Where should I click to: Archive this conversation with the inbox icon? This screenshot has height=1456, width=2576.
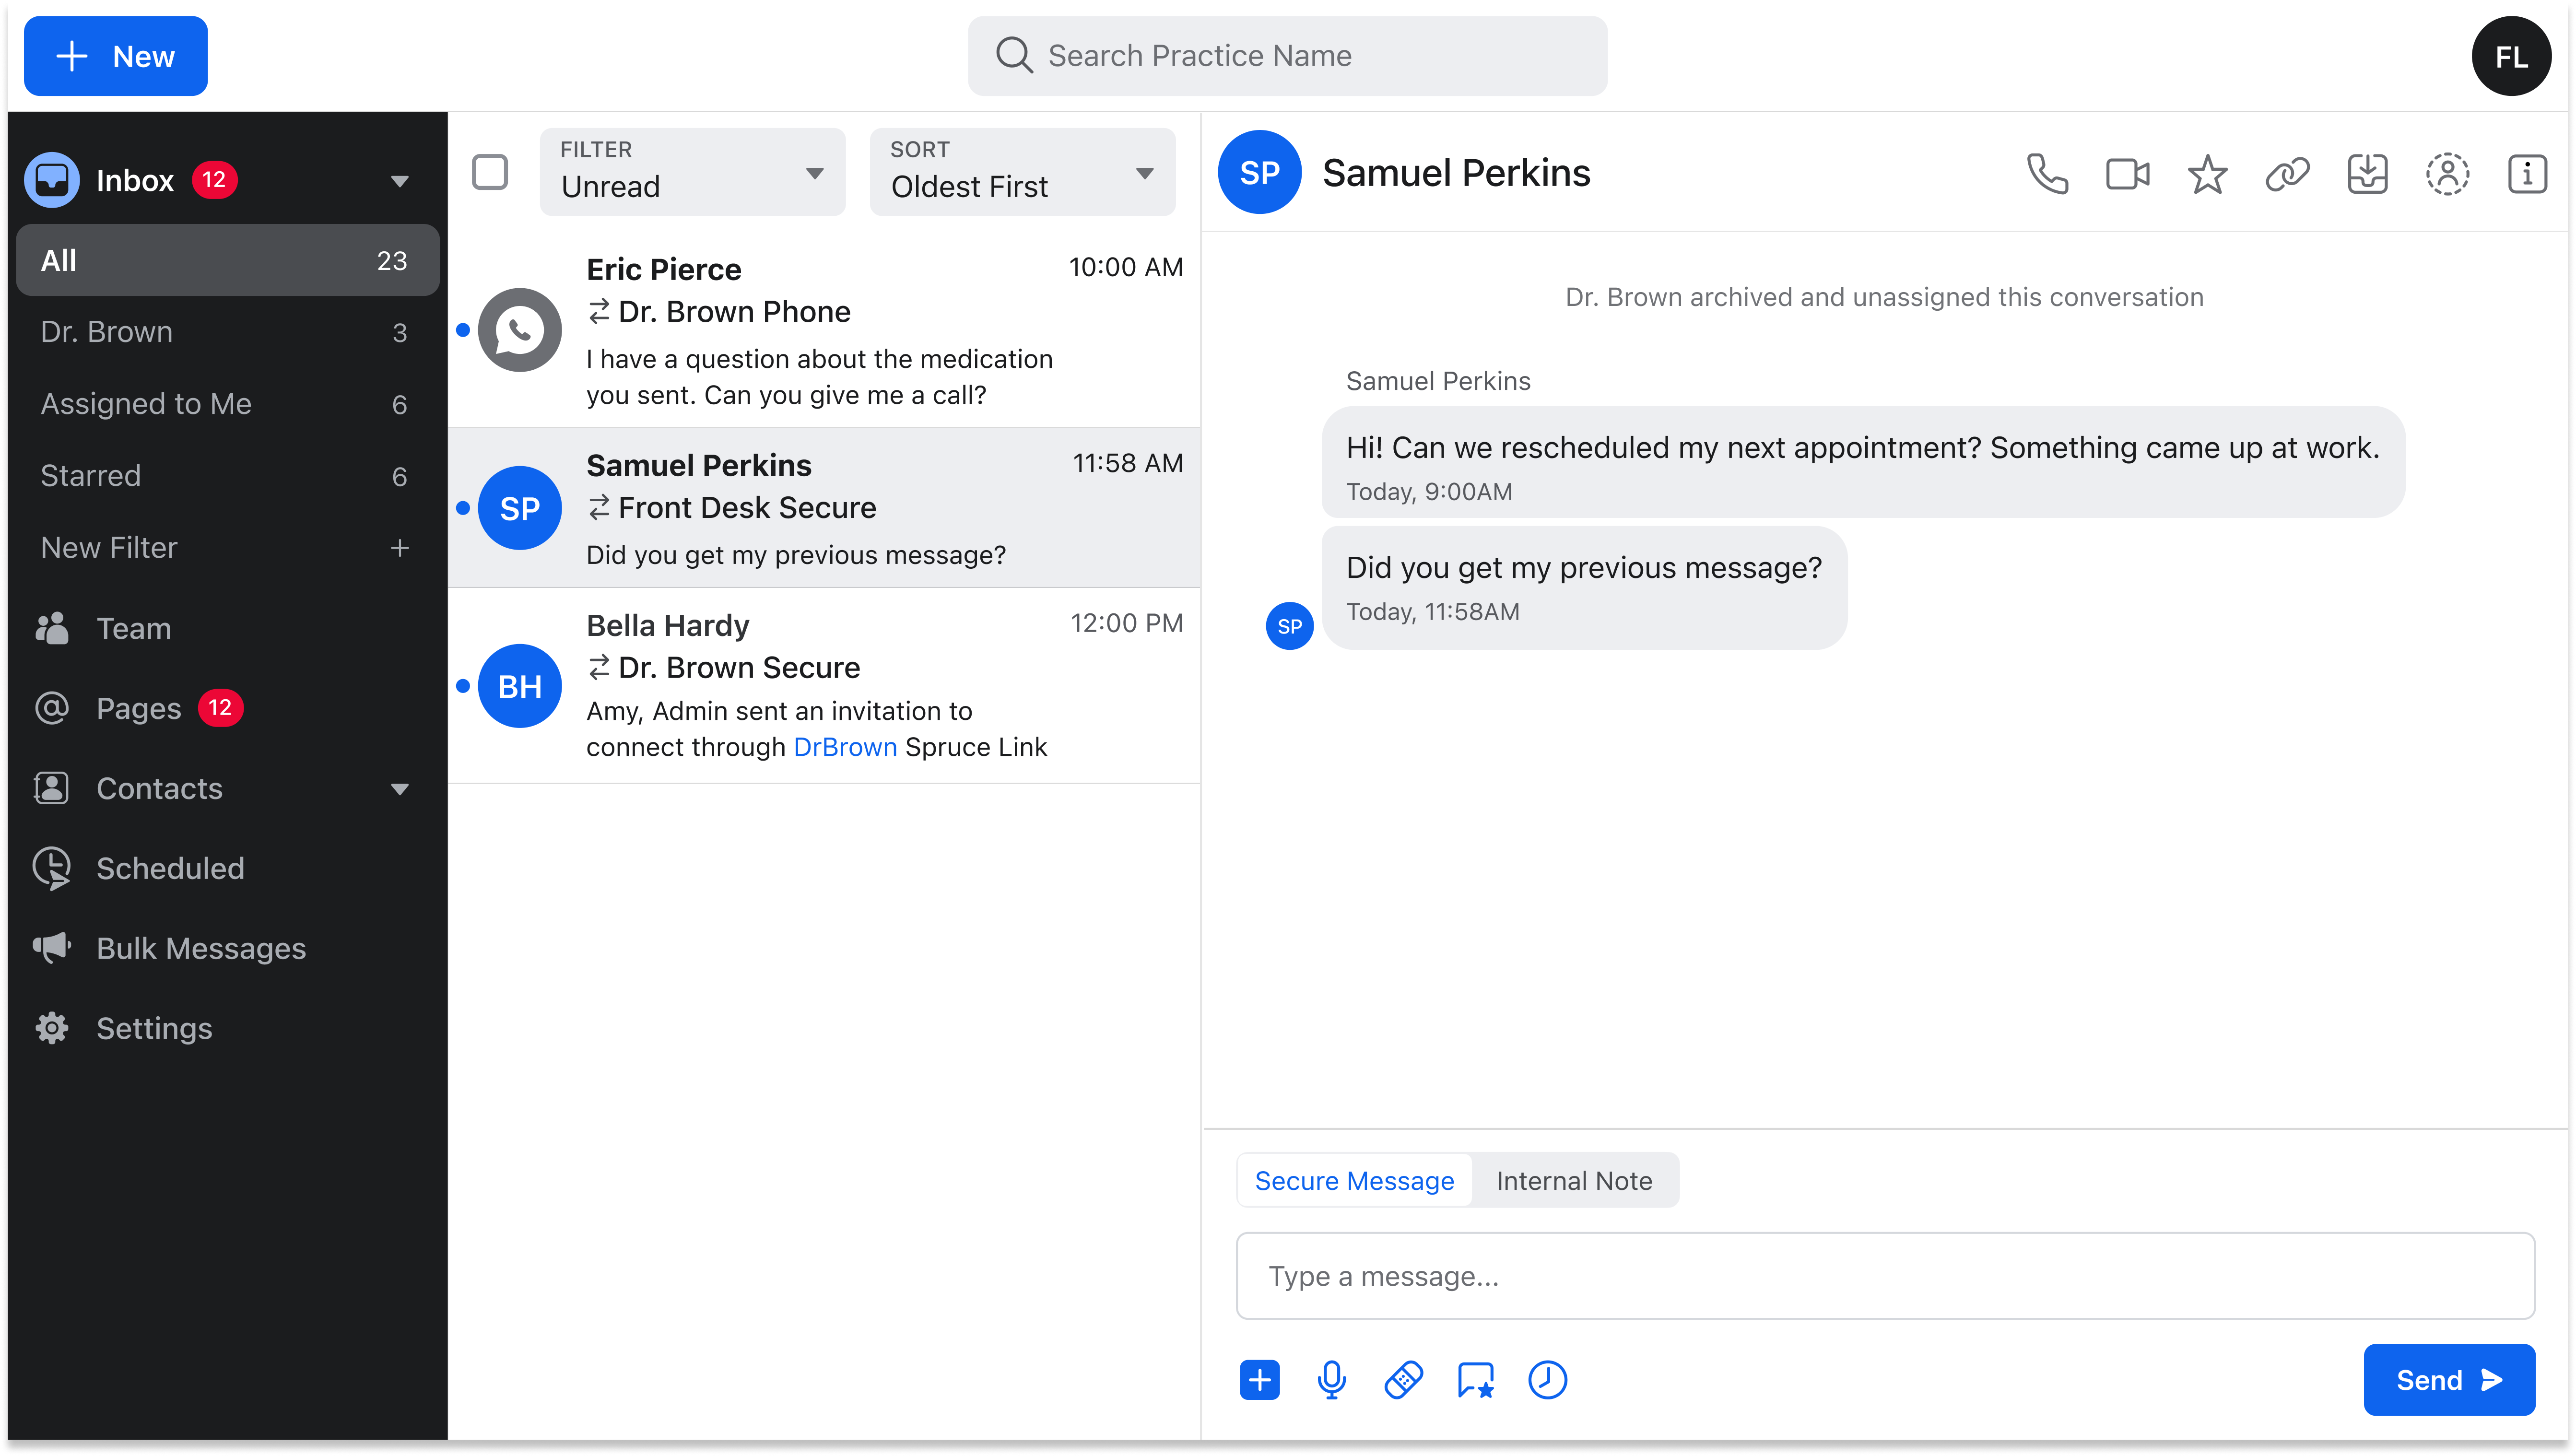click(2367, 174)
